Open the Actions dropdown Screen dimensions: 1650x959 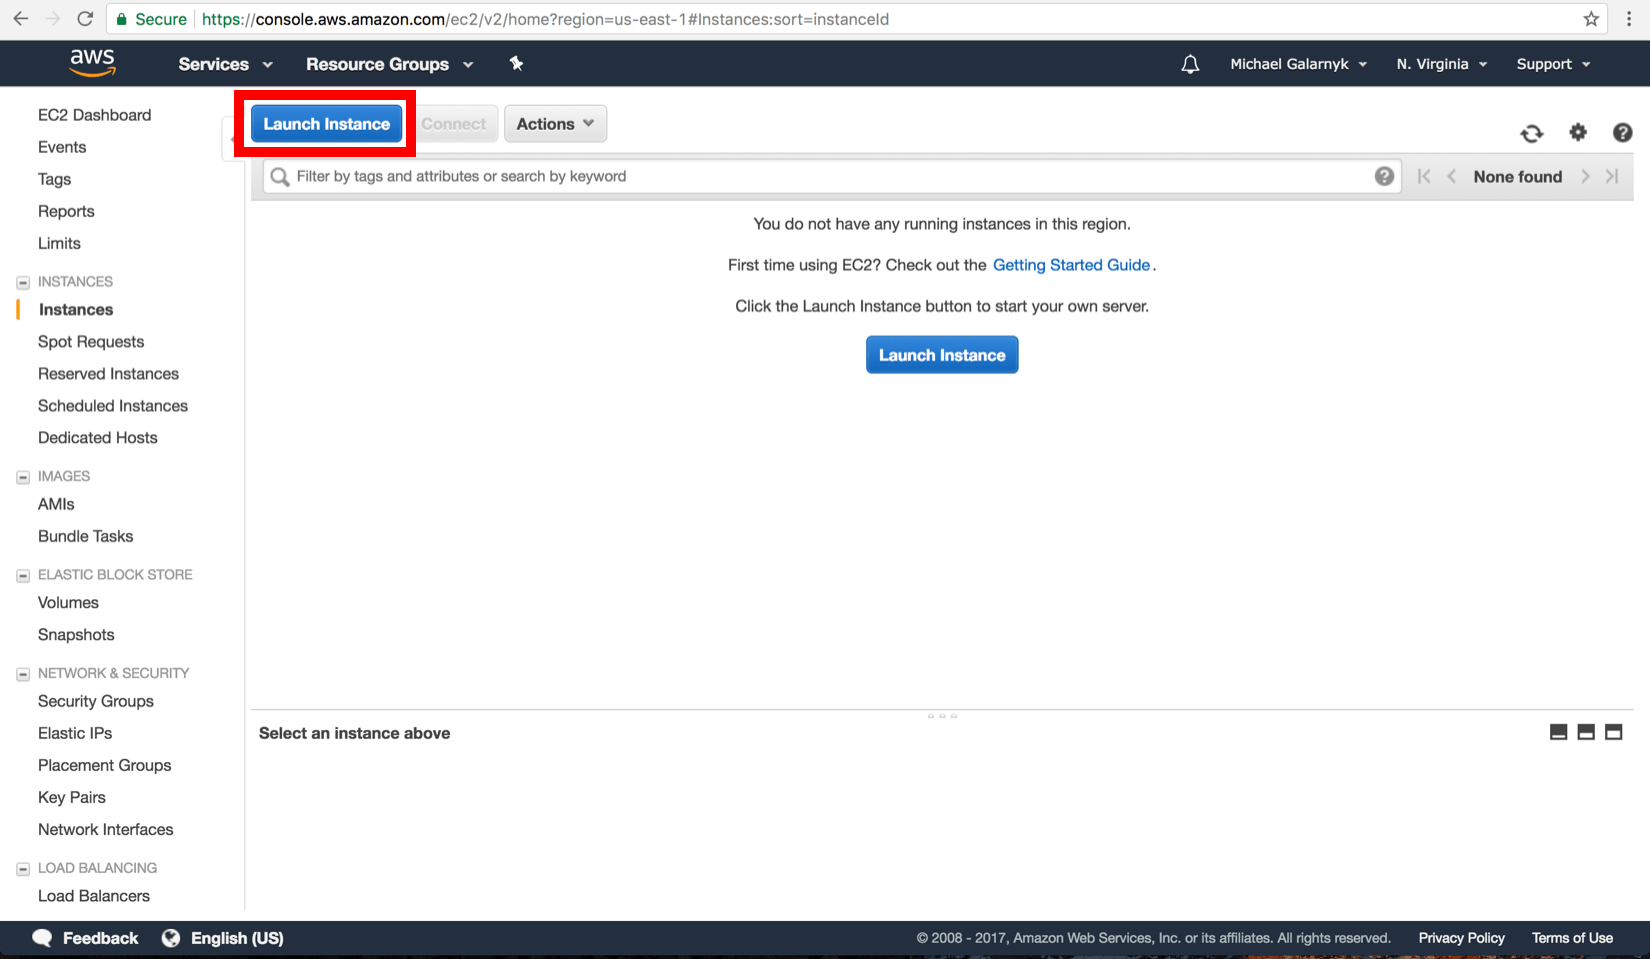click(555, 123)
